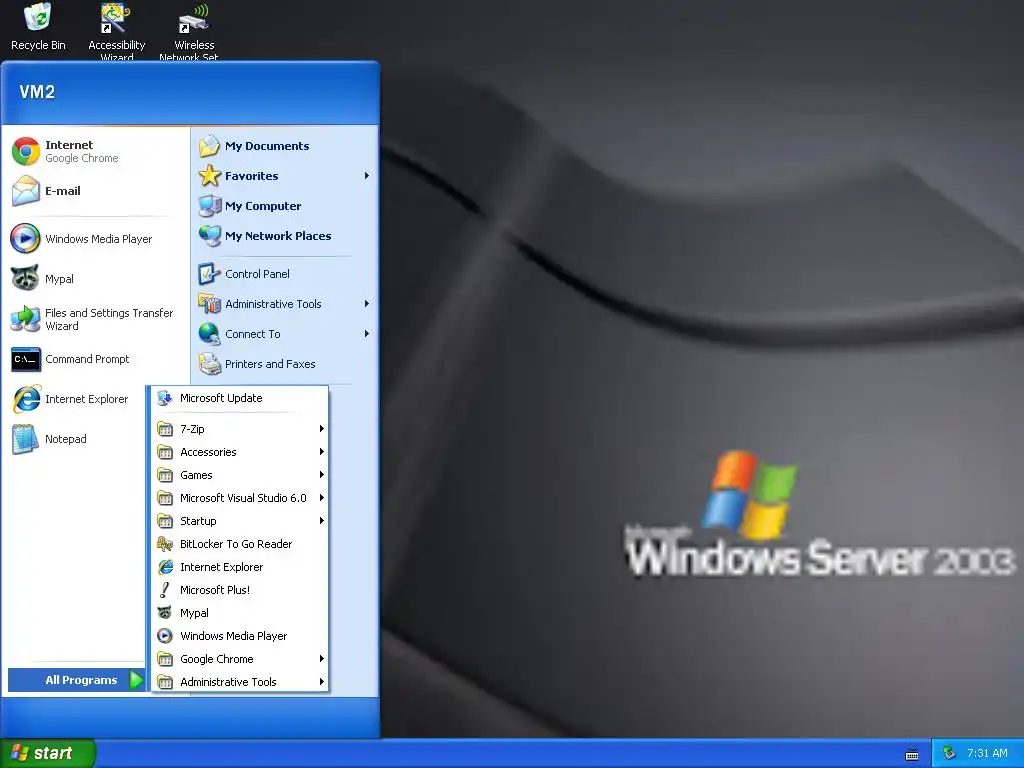Open Recycle Bin desktop icon
This screenshot has width=1024, height=768.
click(x=38, y=18)
